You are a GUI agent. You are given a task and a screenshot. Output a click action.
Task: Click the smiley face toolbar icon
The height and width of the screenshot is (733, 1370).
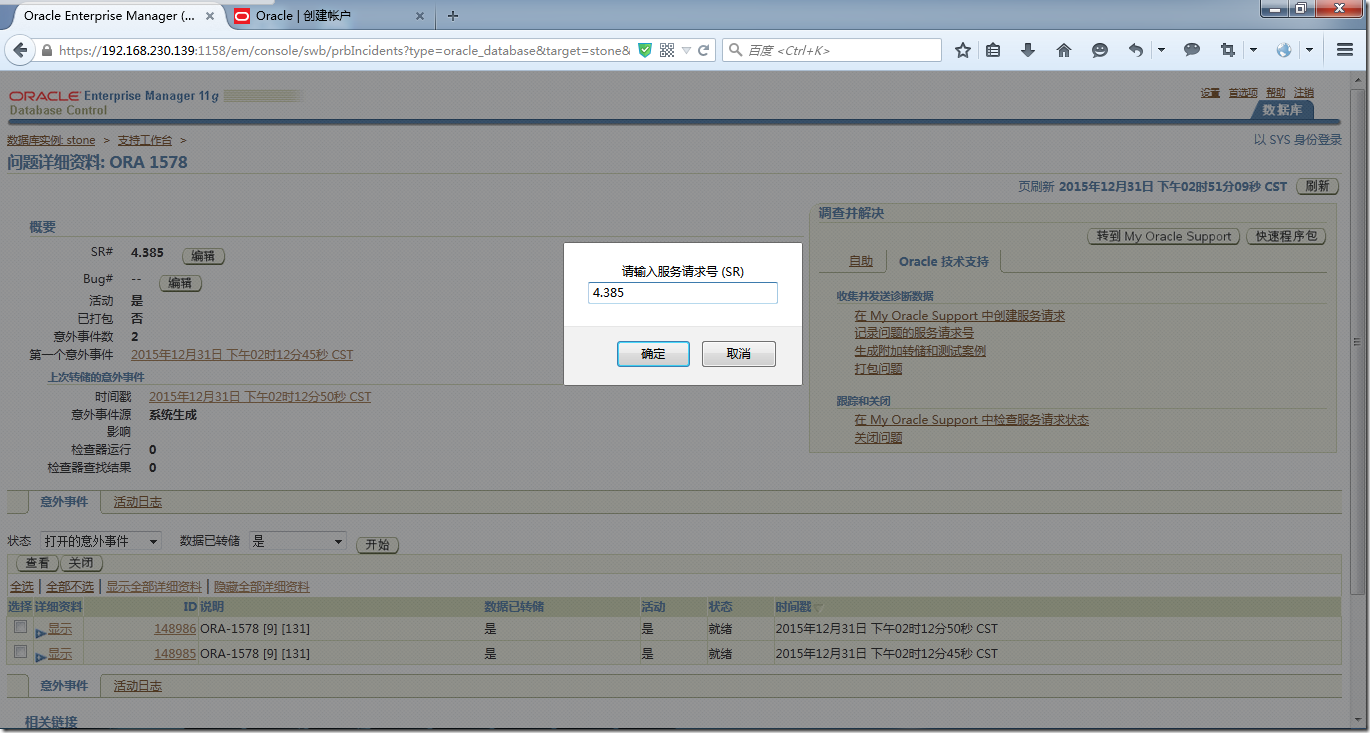pos(1100,50)
